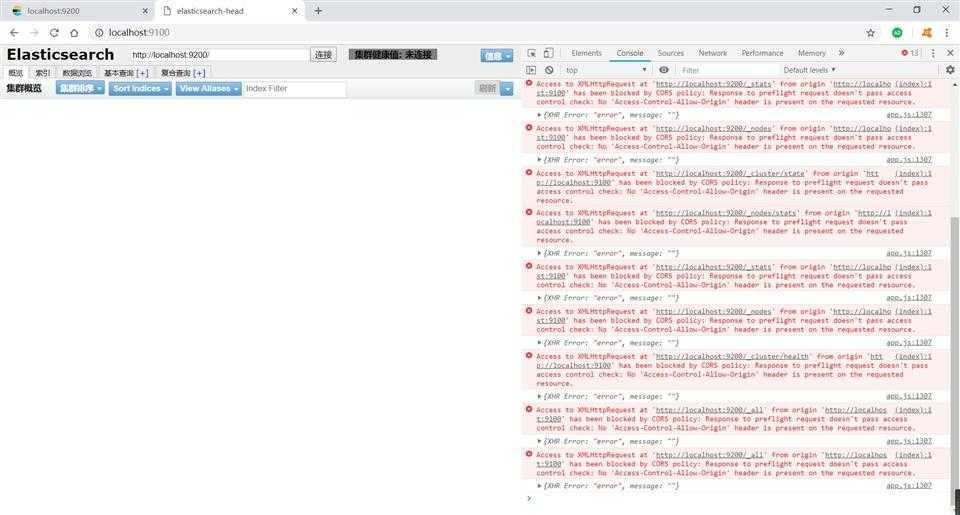The width and height of the screenshot is (960, 515).
Task: Focus the console Filter input
Action: point(727,70)
